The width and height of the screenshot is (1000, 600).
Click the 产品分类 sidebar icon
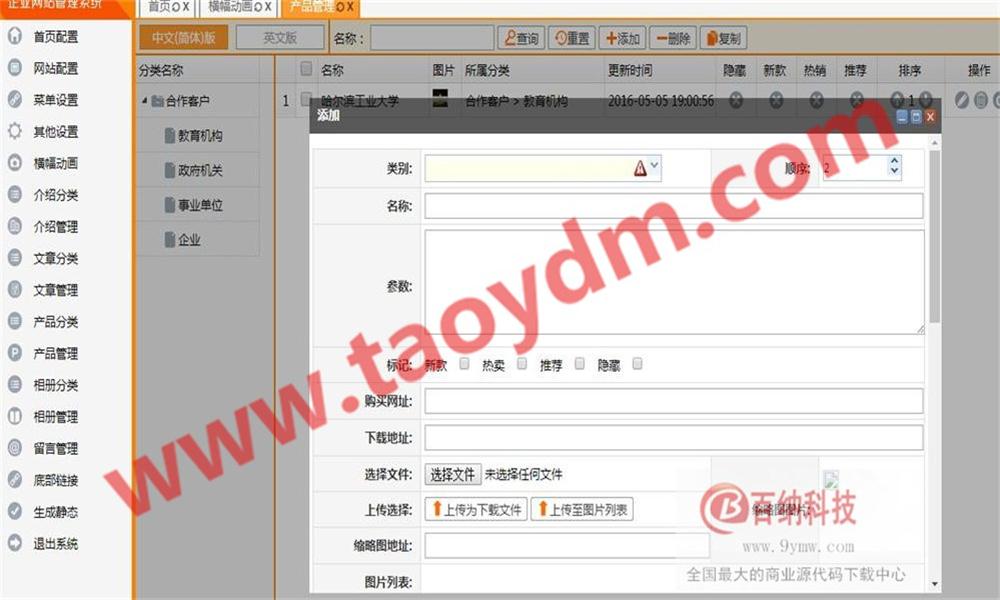click(x=15, y=321)
